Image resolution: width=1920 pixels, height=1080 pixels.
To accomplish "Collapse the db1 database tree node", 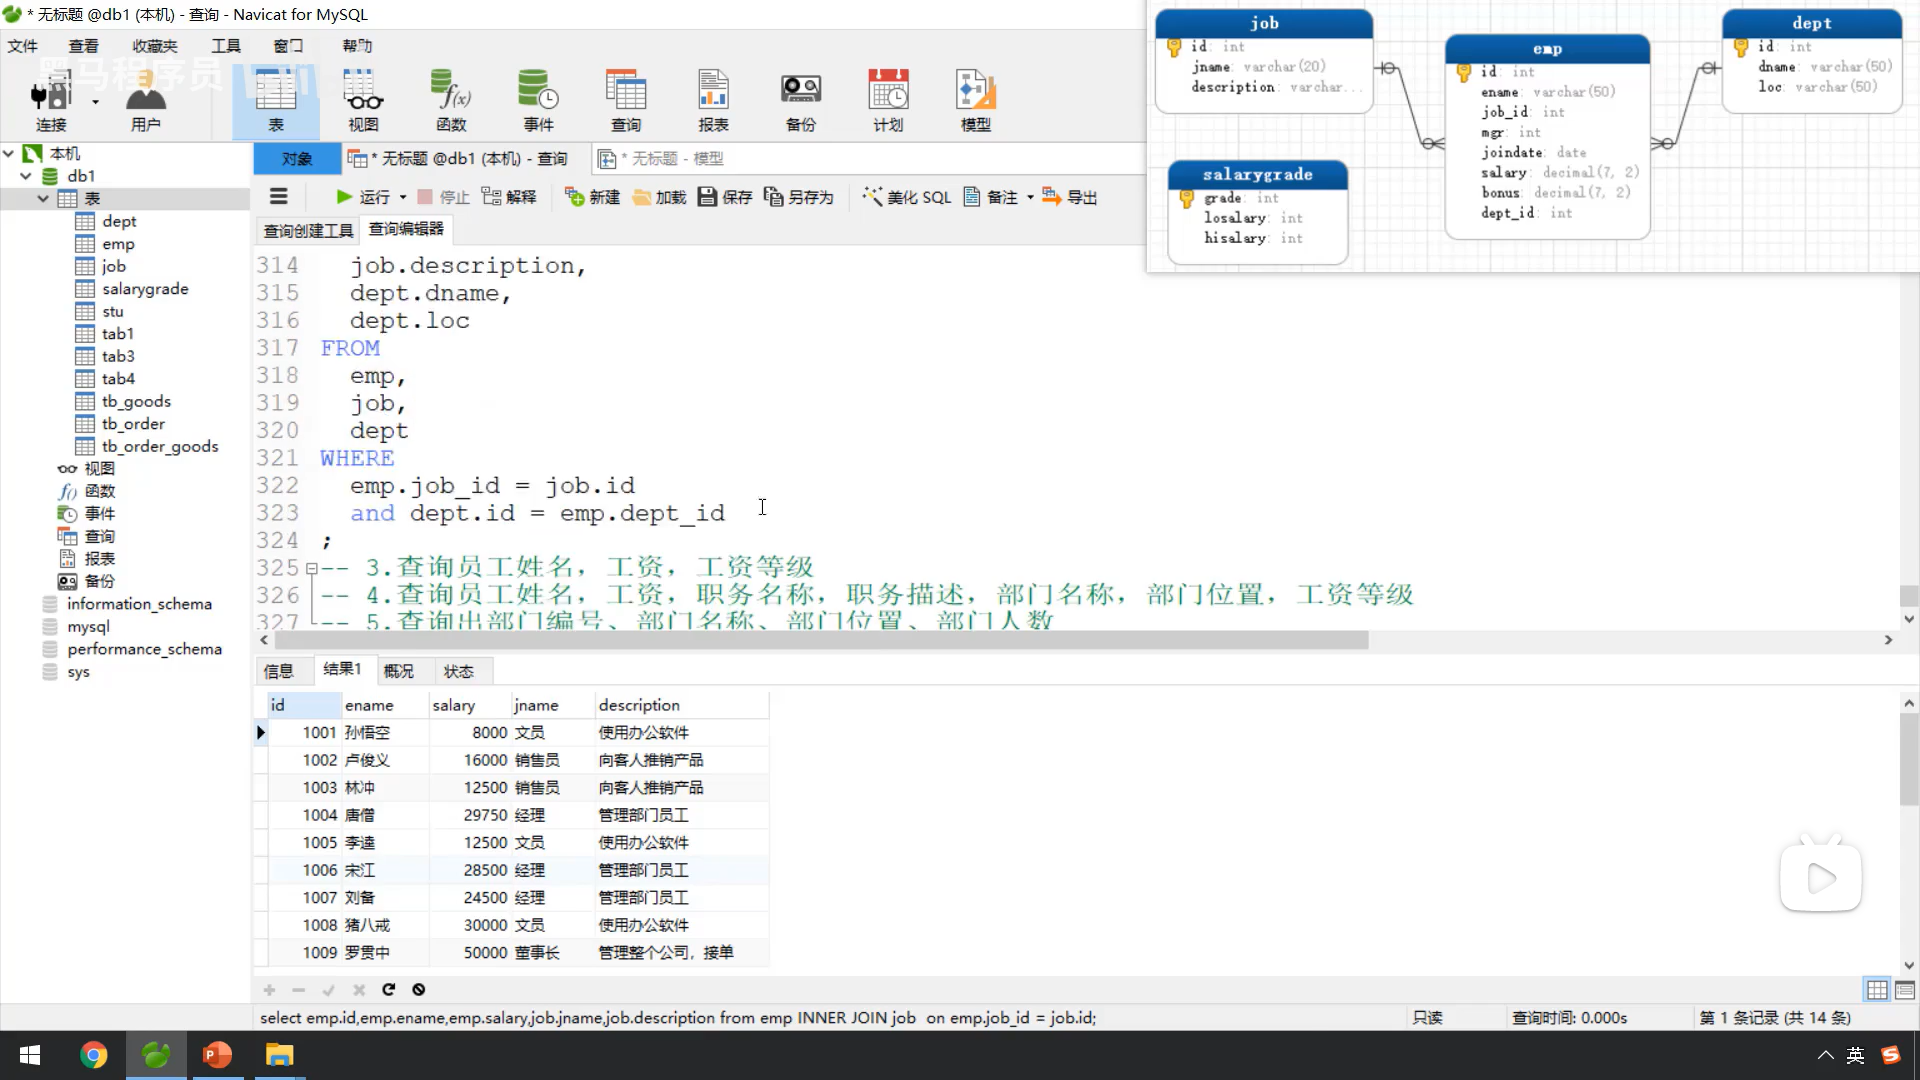I will tap(26, 176).
